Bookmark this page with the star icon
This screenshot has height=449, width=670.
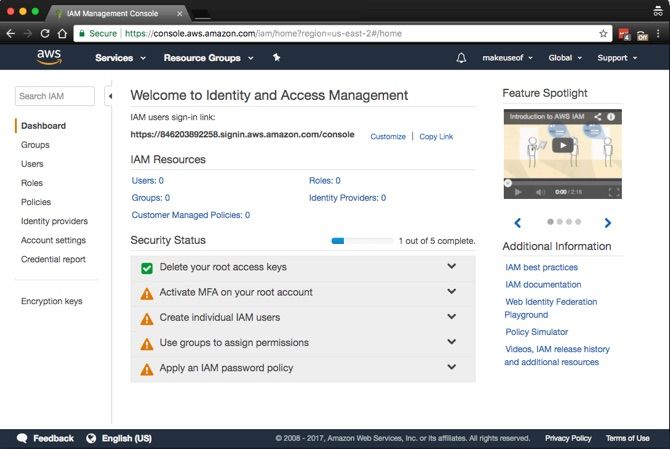pyautogui.click(x=603, y=33)
